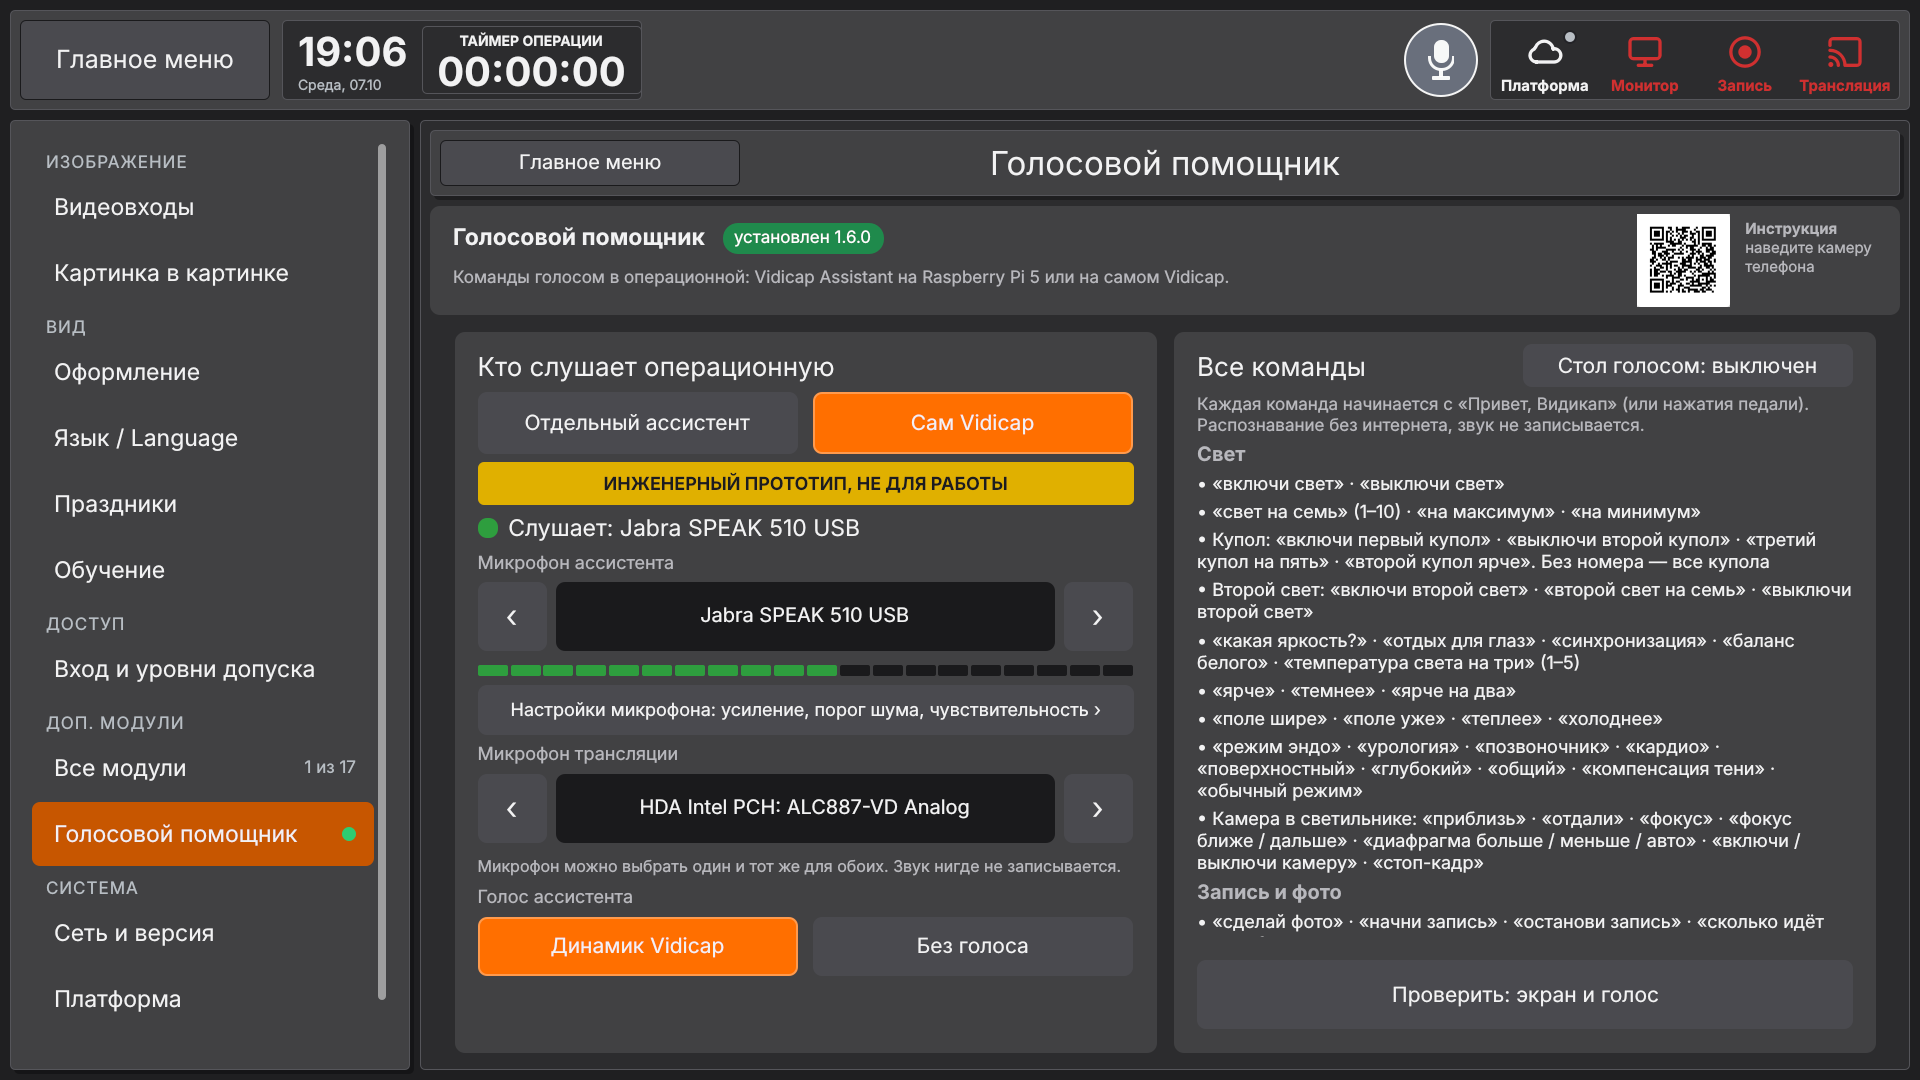Open Вход и уровни допуска
The height and width of the screenshot is (1080, 1920).
point(203,669)
